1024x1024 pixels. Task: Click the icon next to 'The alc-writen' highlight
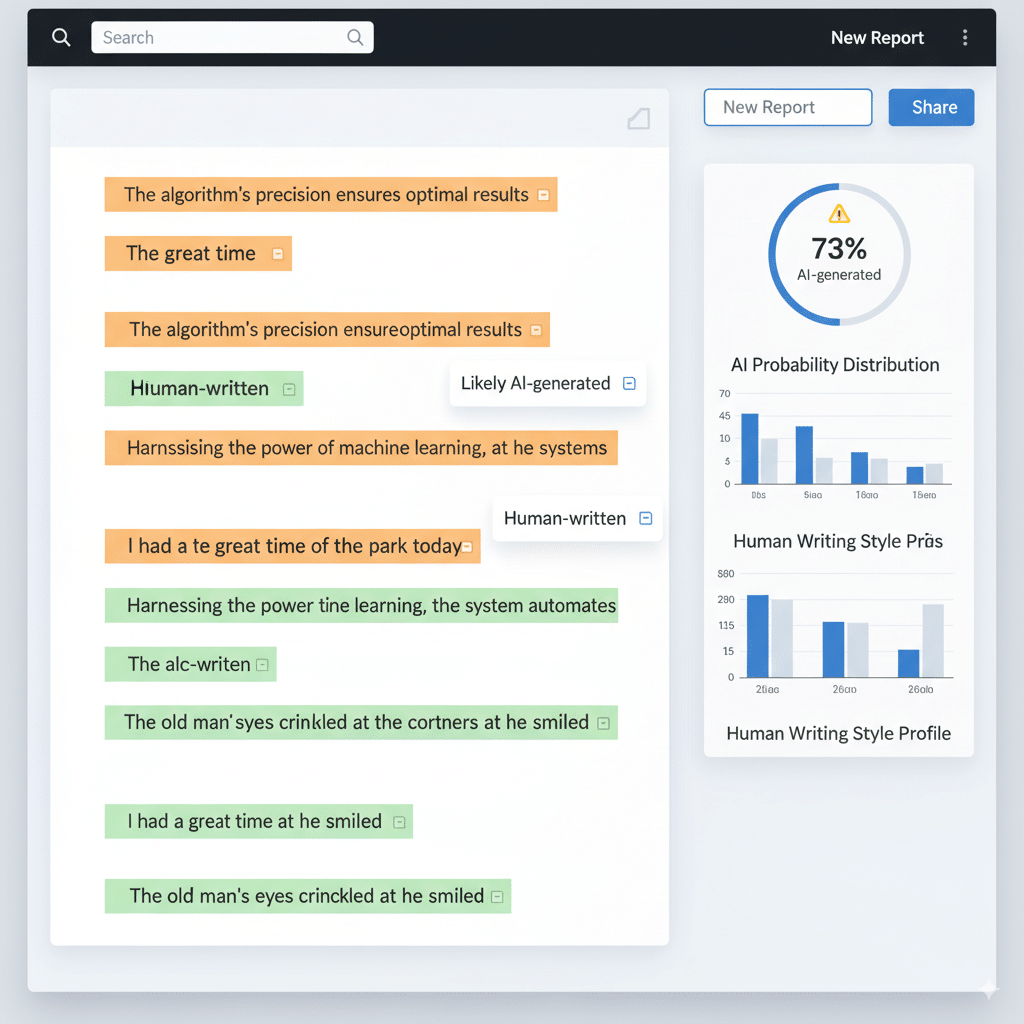point(263,664)
